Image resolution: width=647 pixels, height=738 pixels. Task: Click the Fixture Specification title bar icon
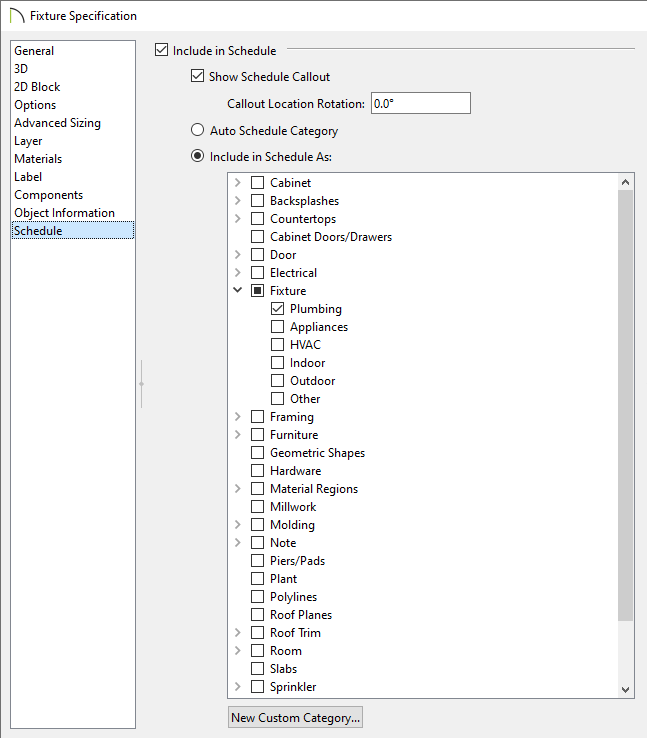16,16
